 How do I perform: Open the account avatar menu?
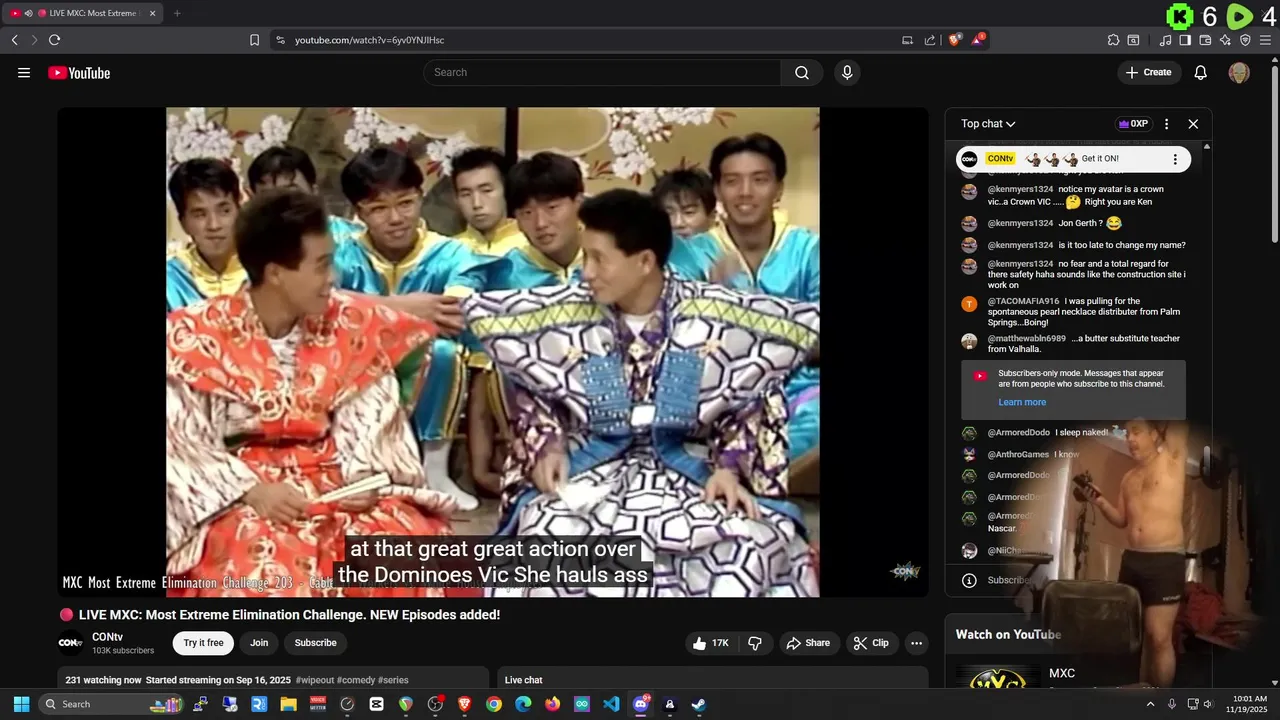(x=1239, y=72)
